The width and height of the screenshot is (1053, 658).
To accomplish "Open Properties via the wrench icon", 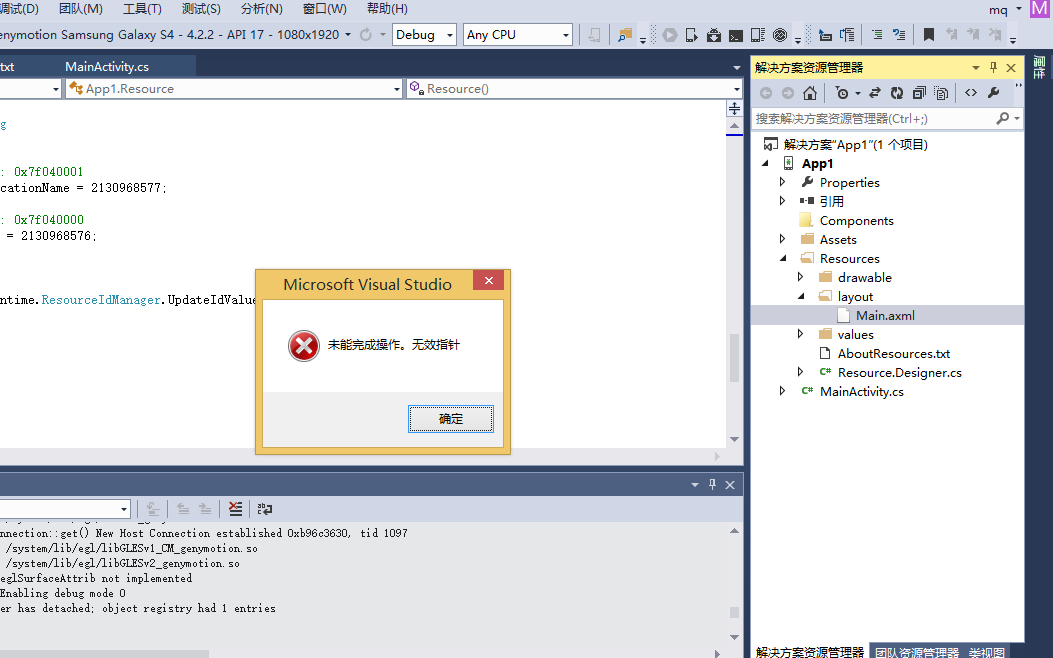I will click(x=993, y=93).
